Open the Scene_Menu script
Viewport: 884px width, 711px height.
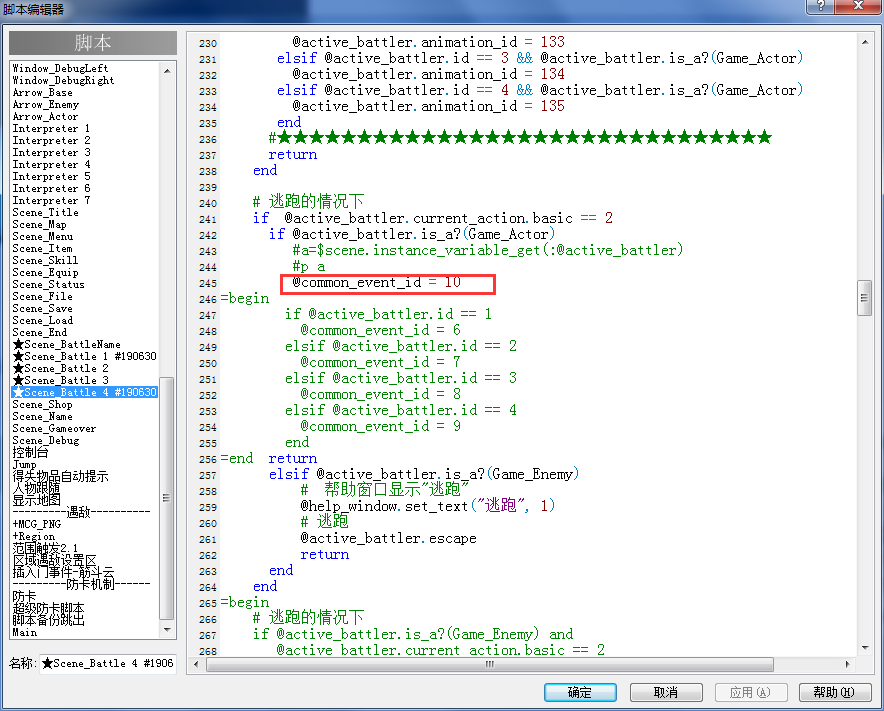click(43, 236)
